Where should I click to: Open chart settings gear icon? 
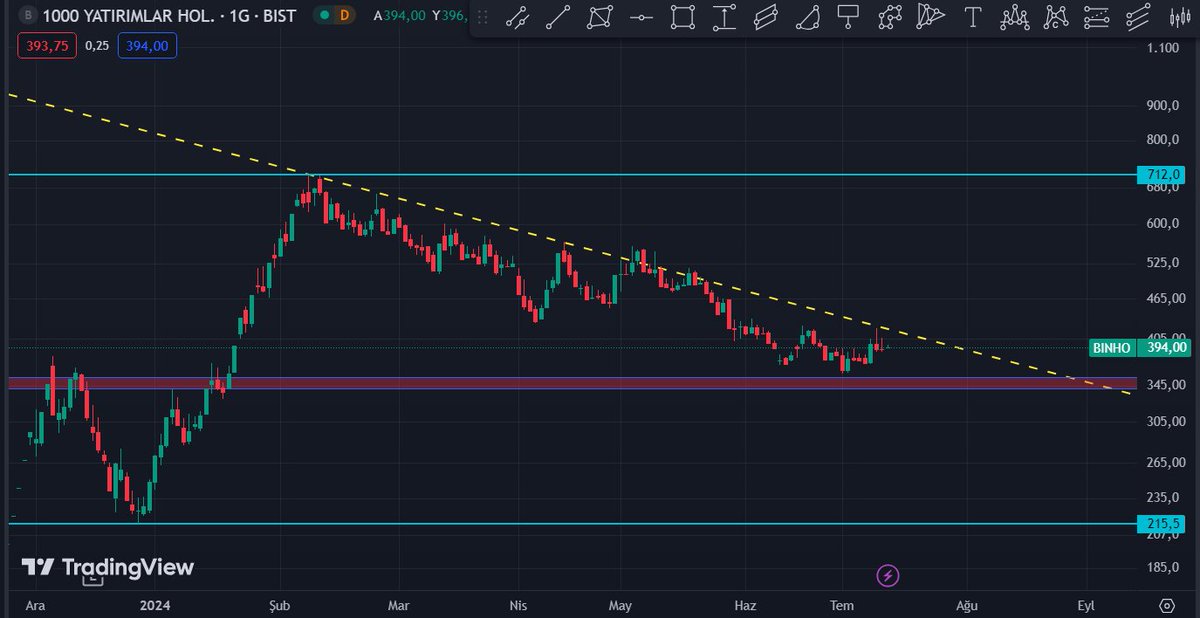1167,606
